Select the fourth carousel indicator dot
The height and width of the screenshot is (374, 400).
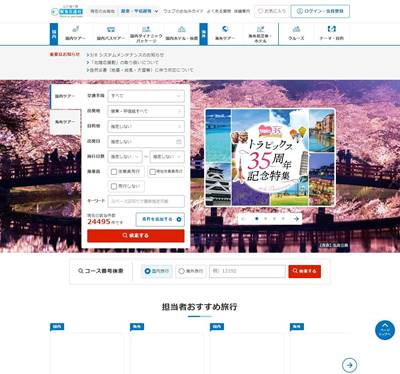point(283,219)
